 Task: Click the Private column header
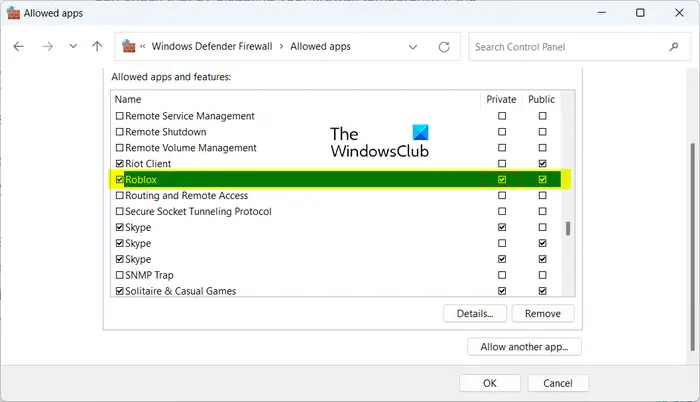[501, 99]
